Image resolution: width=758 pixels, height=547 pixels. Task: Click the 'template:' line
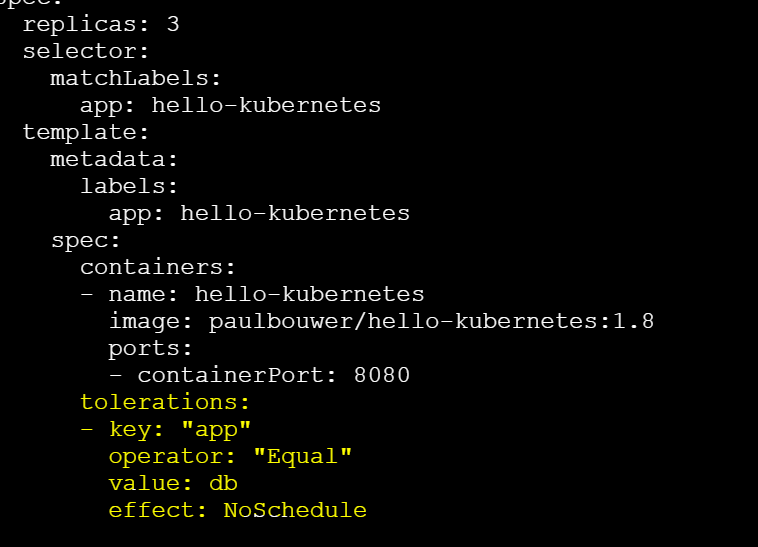coord(86,131)
